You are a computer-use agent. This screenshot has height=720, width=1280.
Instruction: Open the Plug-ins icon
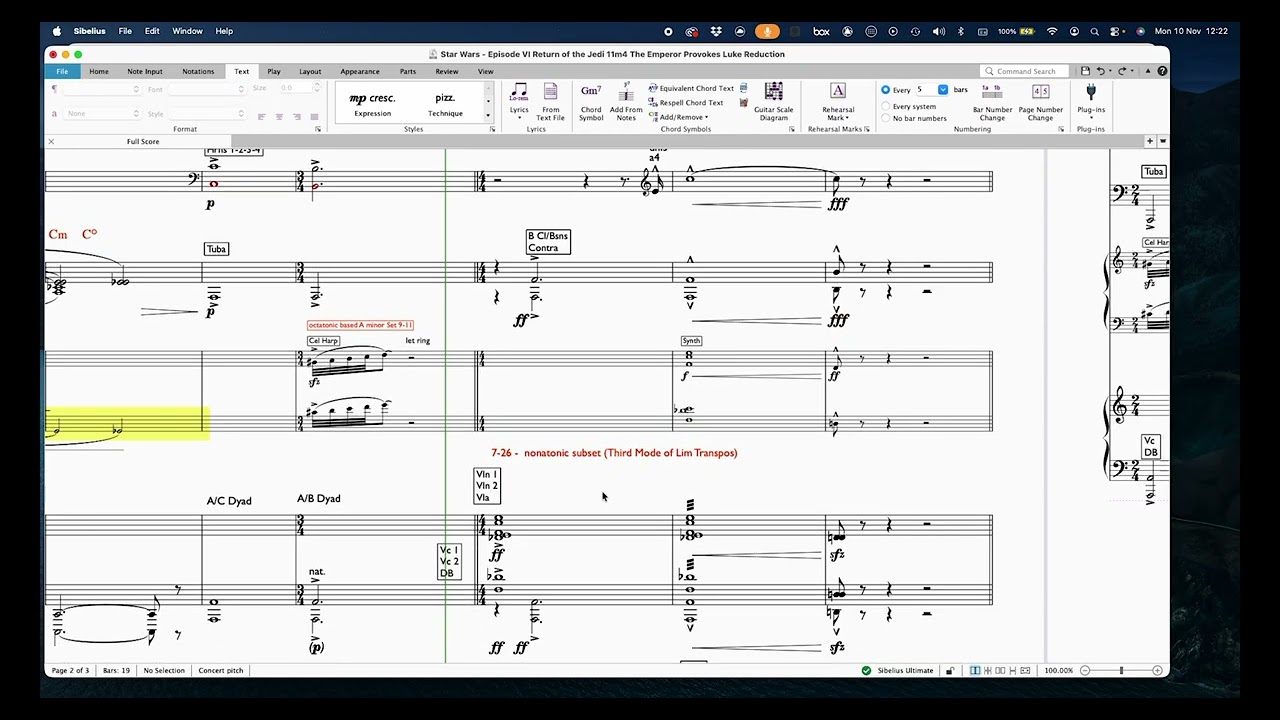click(1091, 92)
